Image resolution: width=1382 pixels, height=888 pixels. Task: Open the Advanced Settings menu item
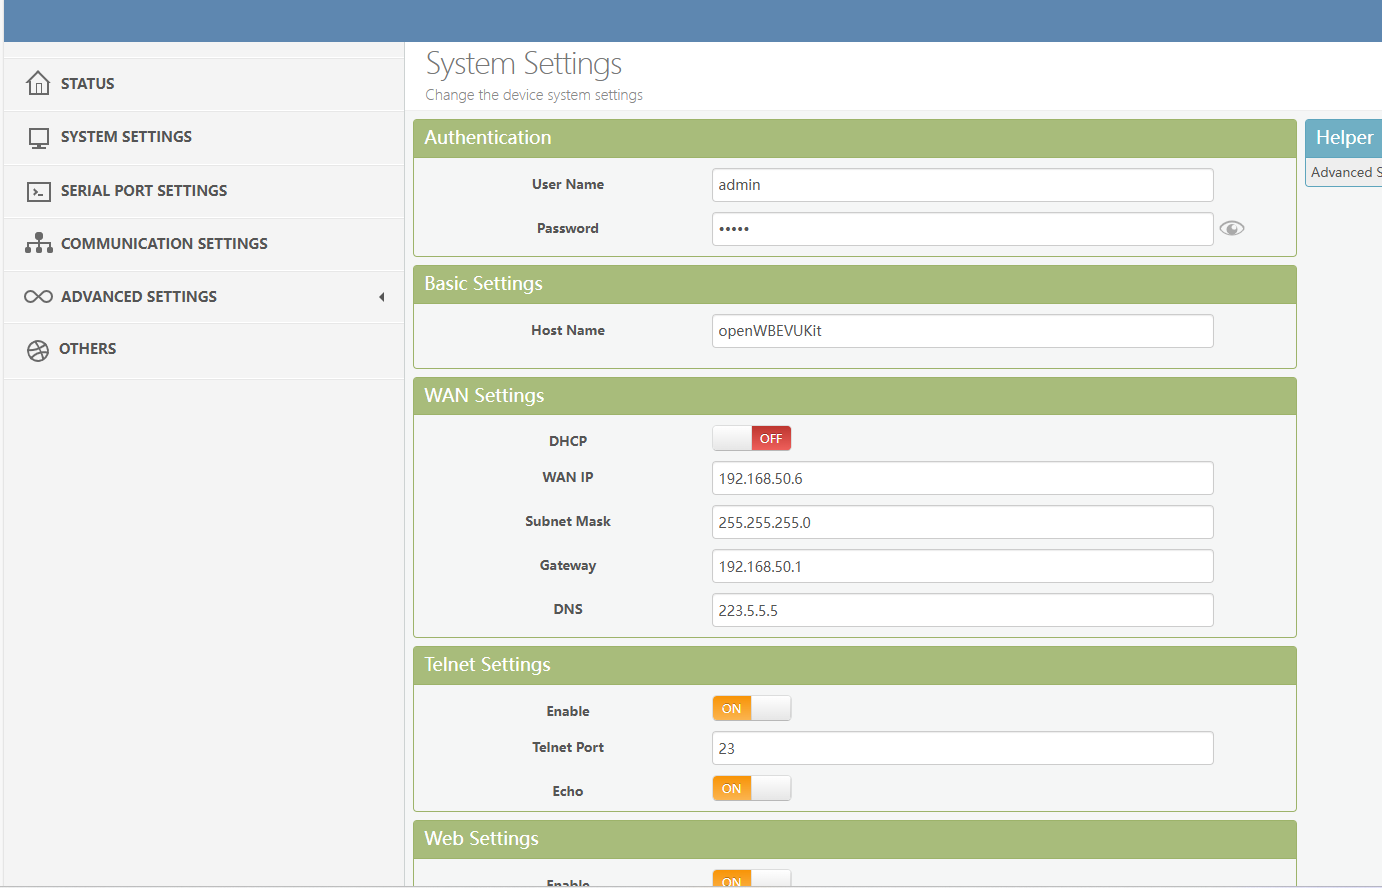coord(204,297)
